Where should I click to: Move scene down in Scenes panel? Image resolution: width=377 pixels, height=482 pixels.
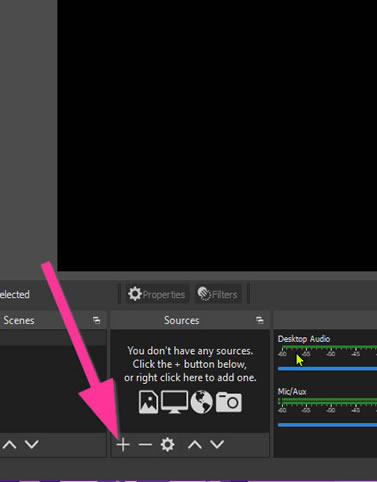pos(32,444)
